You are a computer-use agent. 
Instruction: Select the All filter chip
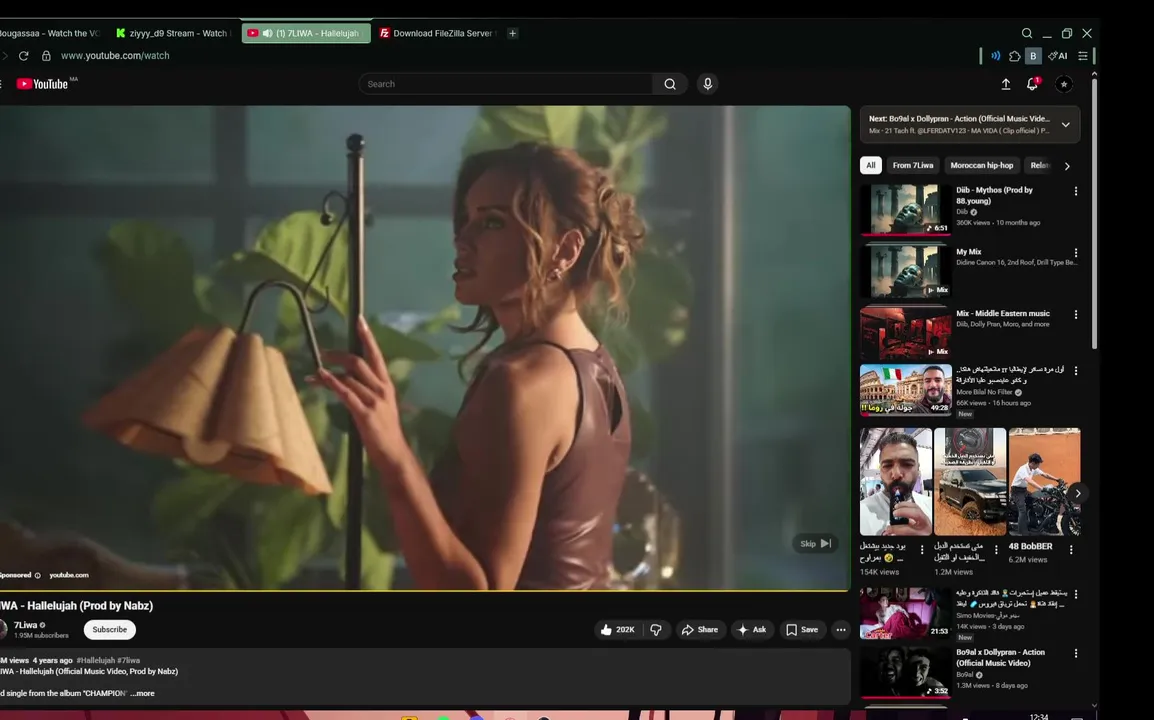[871, 166]
